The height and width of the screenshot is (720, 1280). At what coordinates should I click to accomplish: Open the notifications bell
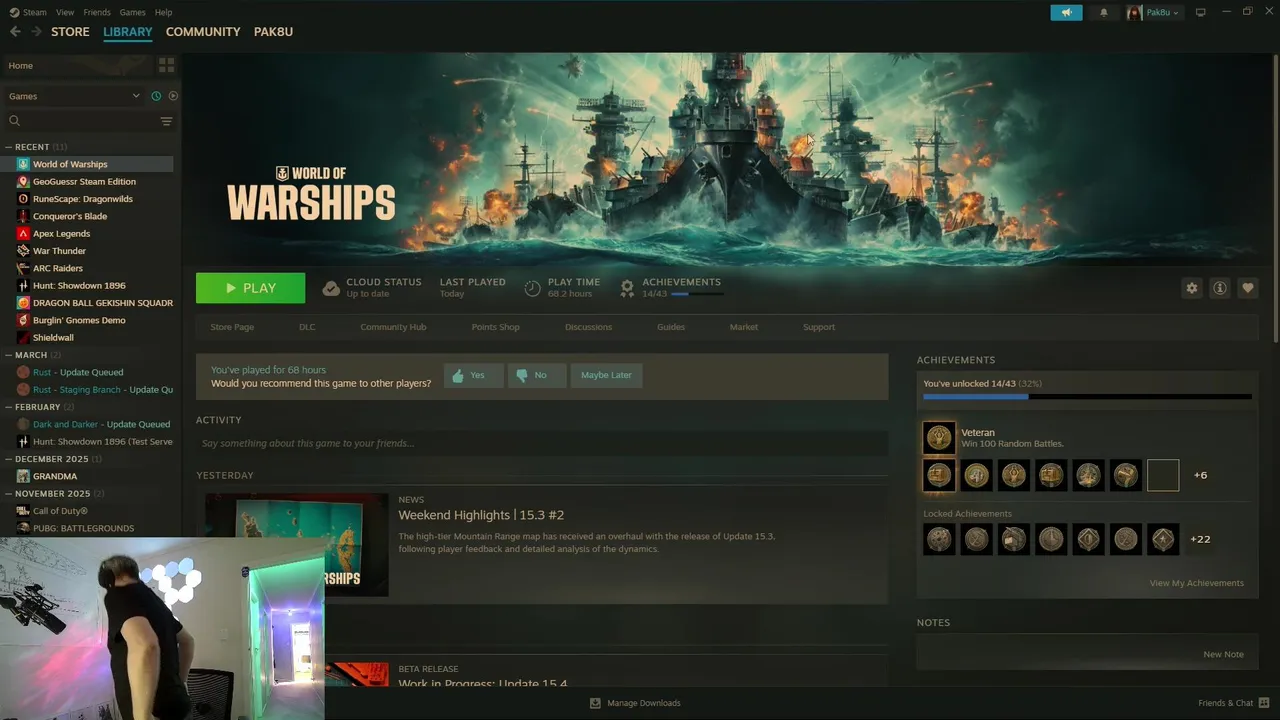(1104, 12)
